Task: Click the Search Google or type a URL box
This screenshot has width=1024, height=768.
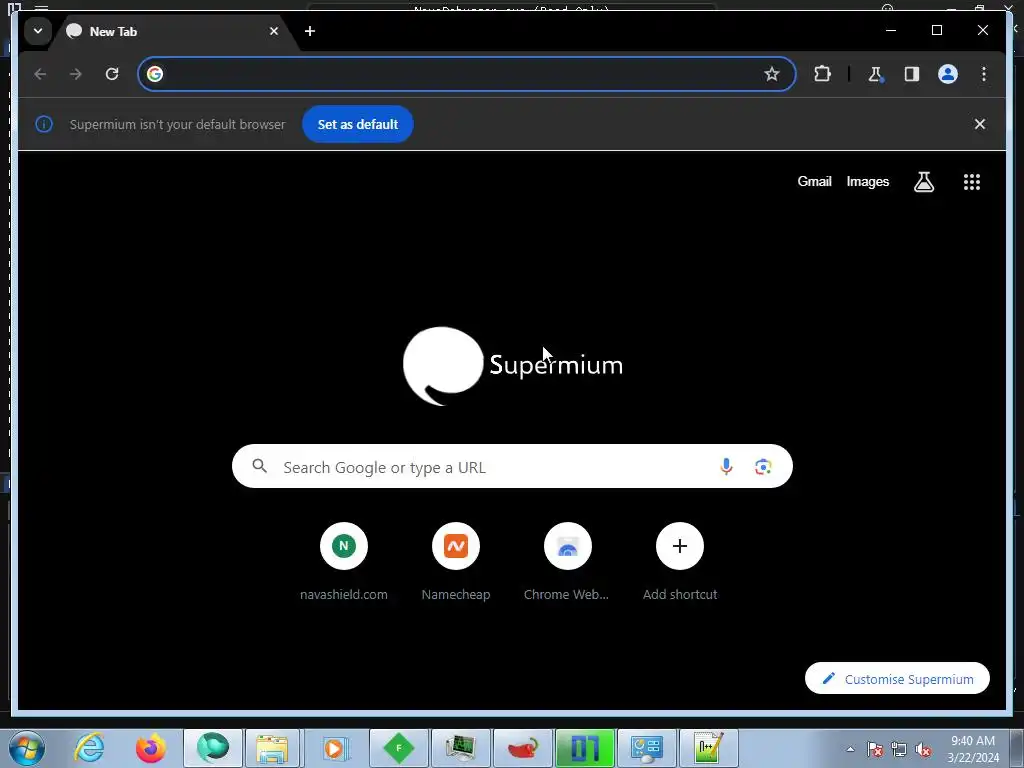Action: pyautogui.click(x=512, y=466)
